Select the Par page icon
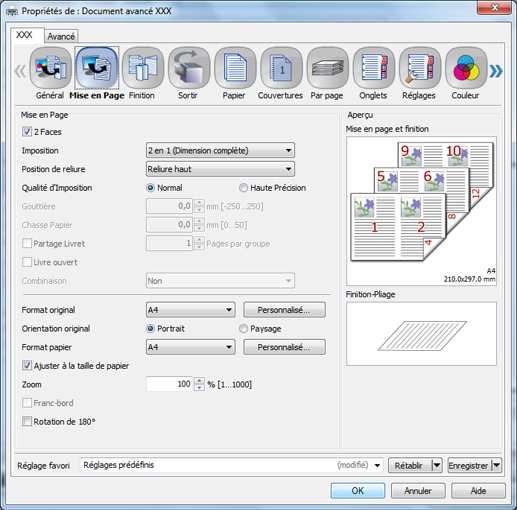 click(x=328, y=68)
